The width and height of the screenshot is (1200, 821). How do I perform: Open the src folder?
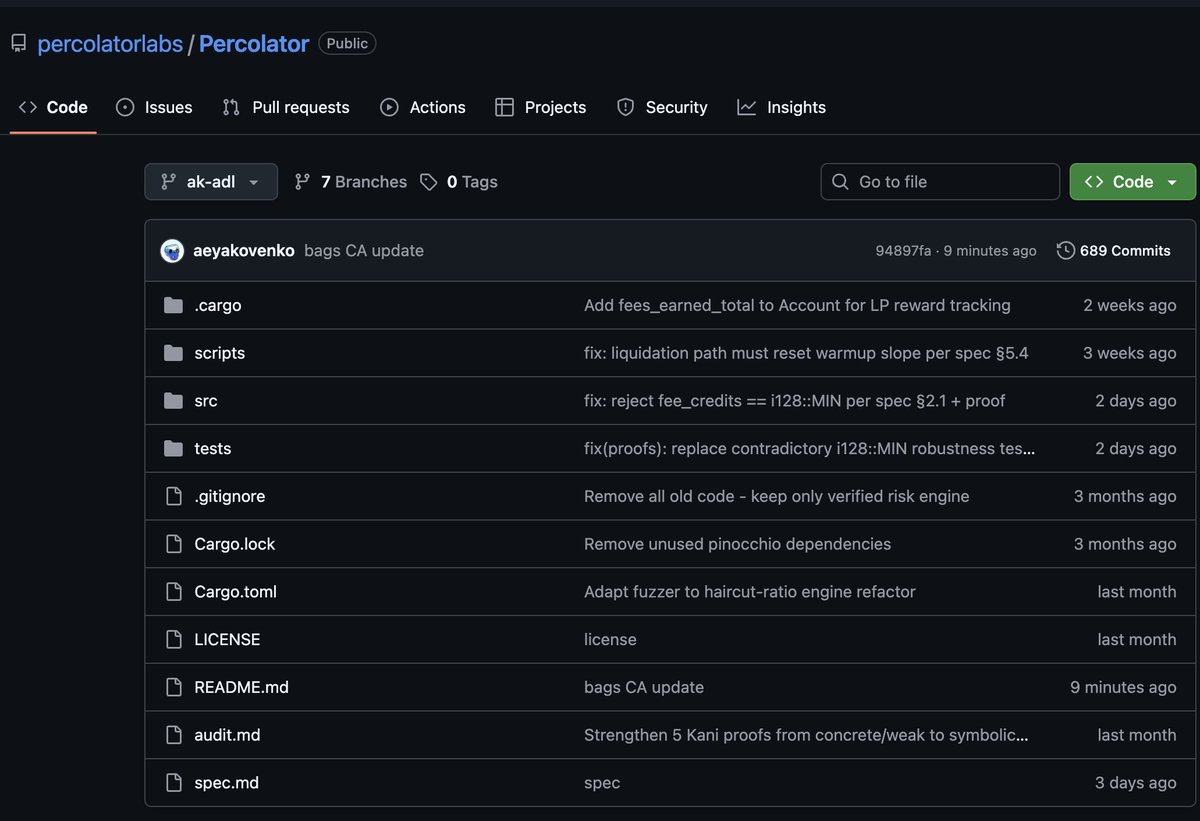[x=206, y=401]
